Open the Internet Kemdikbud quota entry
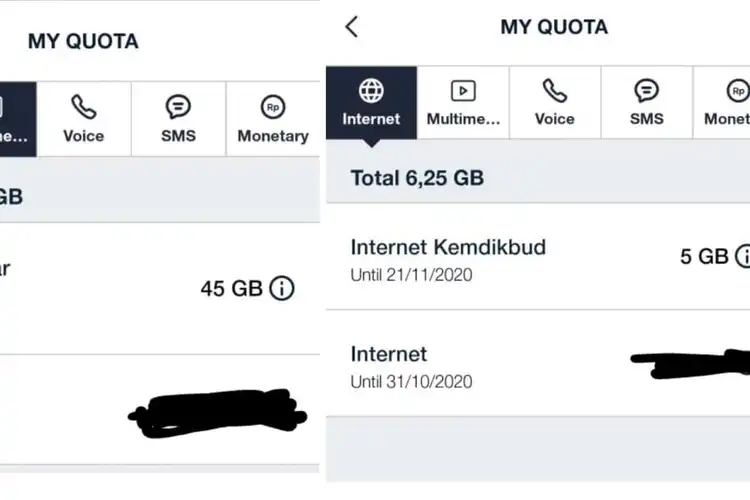Image resolution: width=750 pixels, height=500 pixels. pyautogui.click(x=538, y=256)
